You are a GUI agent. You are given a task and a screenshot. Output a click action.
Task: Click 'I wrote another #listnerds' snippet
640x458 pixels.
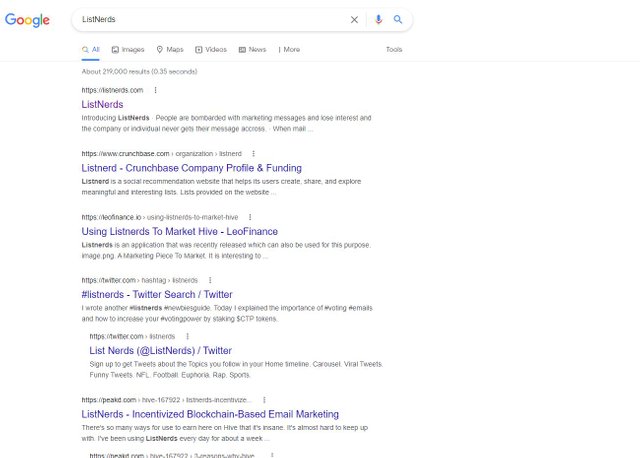pos(227,313)
